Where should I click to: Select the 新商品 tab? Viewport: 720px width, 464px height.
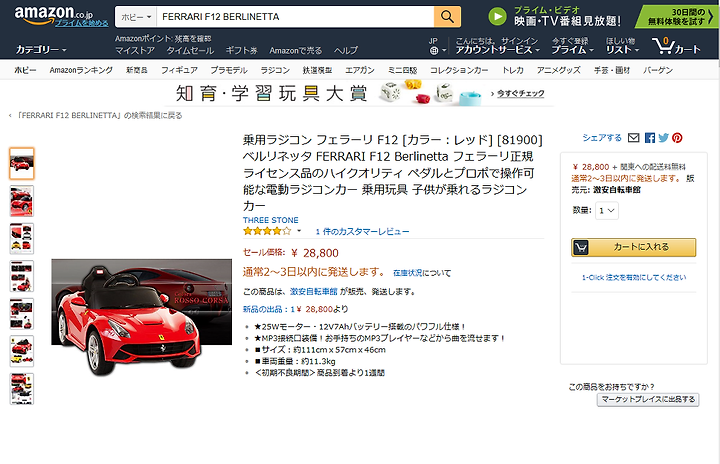pyautogui.click(x=137, y=70)
